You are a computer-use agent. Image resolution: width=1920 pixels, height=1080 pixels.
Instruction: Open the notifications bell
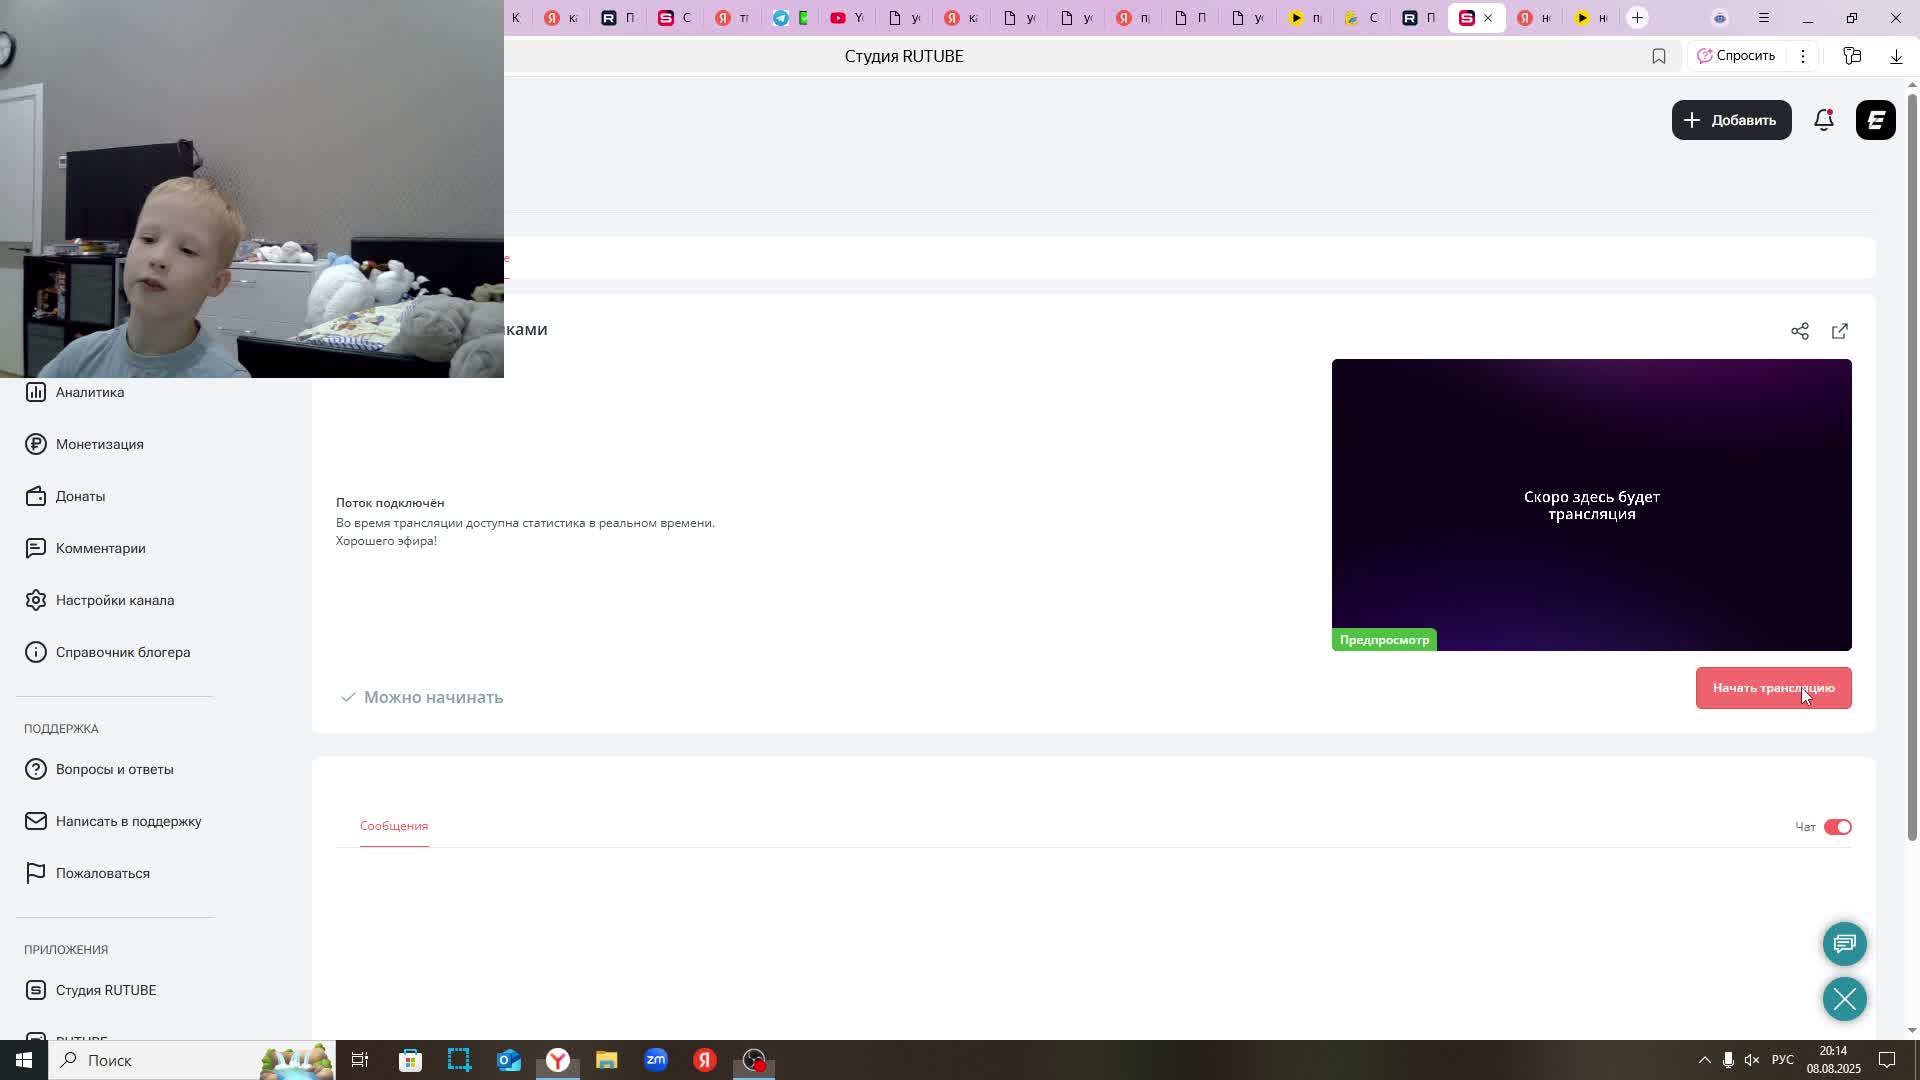click(1823, 120)
